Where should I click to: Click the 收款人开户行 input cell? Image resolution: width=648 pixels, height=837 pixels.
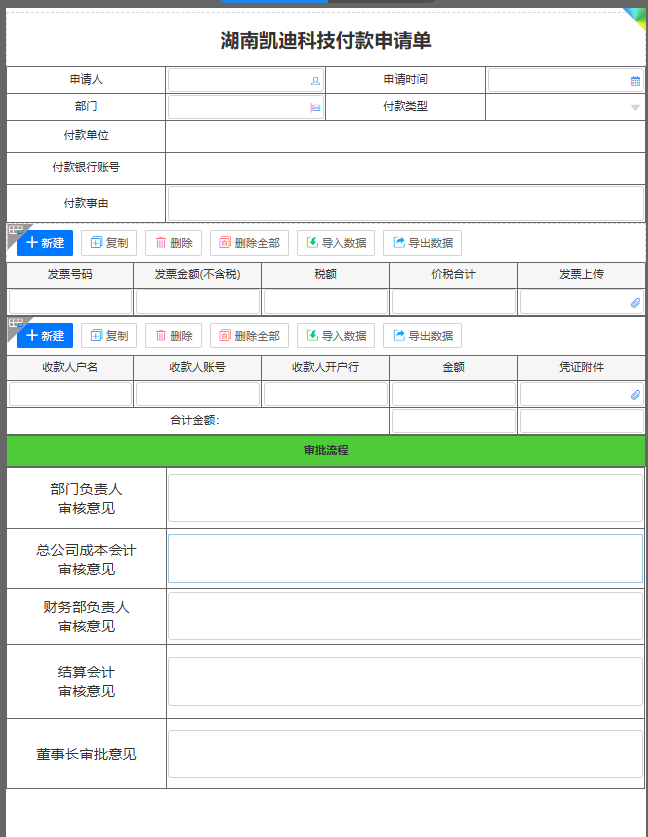(x=326, y=394)
